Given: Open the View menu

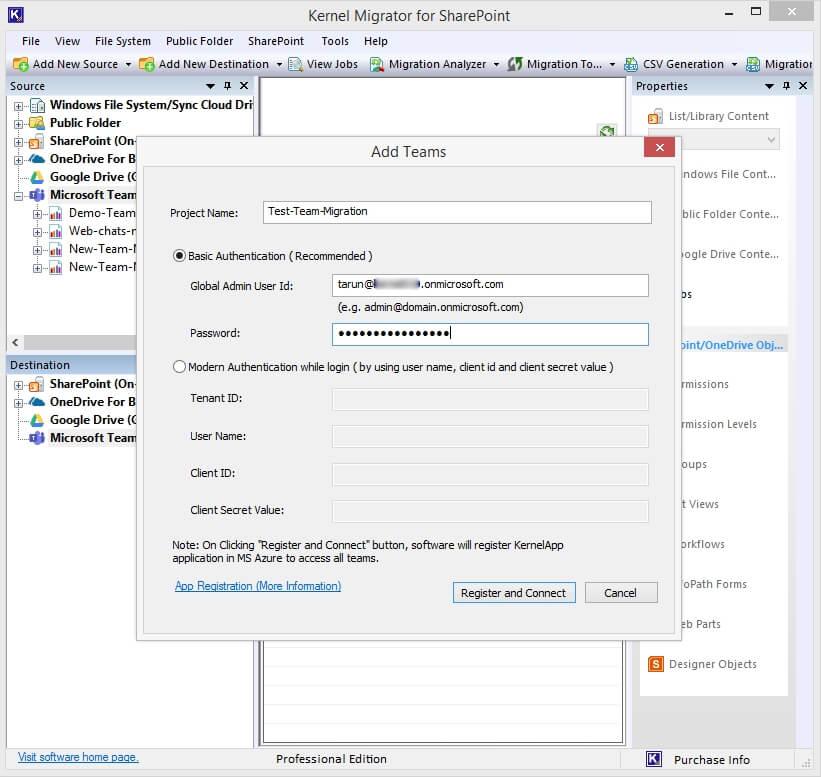Looking at the screenshot, I should (x=68, y=41).
